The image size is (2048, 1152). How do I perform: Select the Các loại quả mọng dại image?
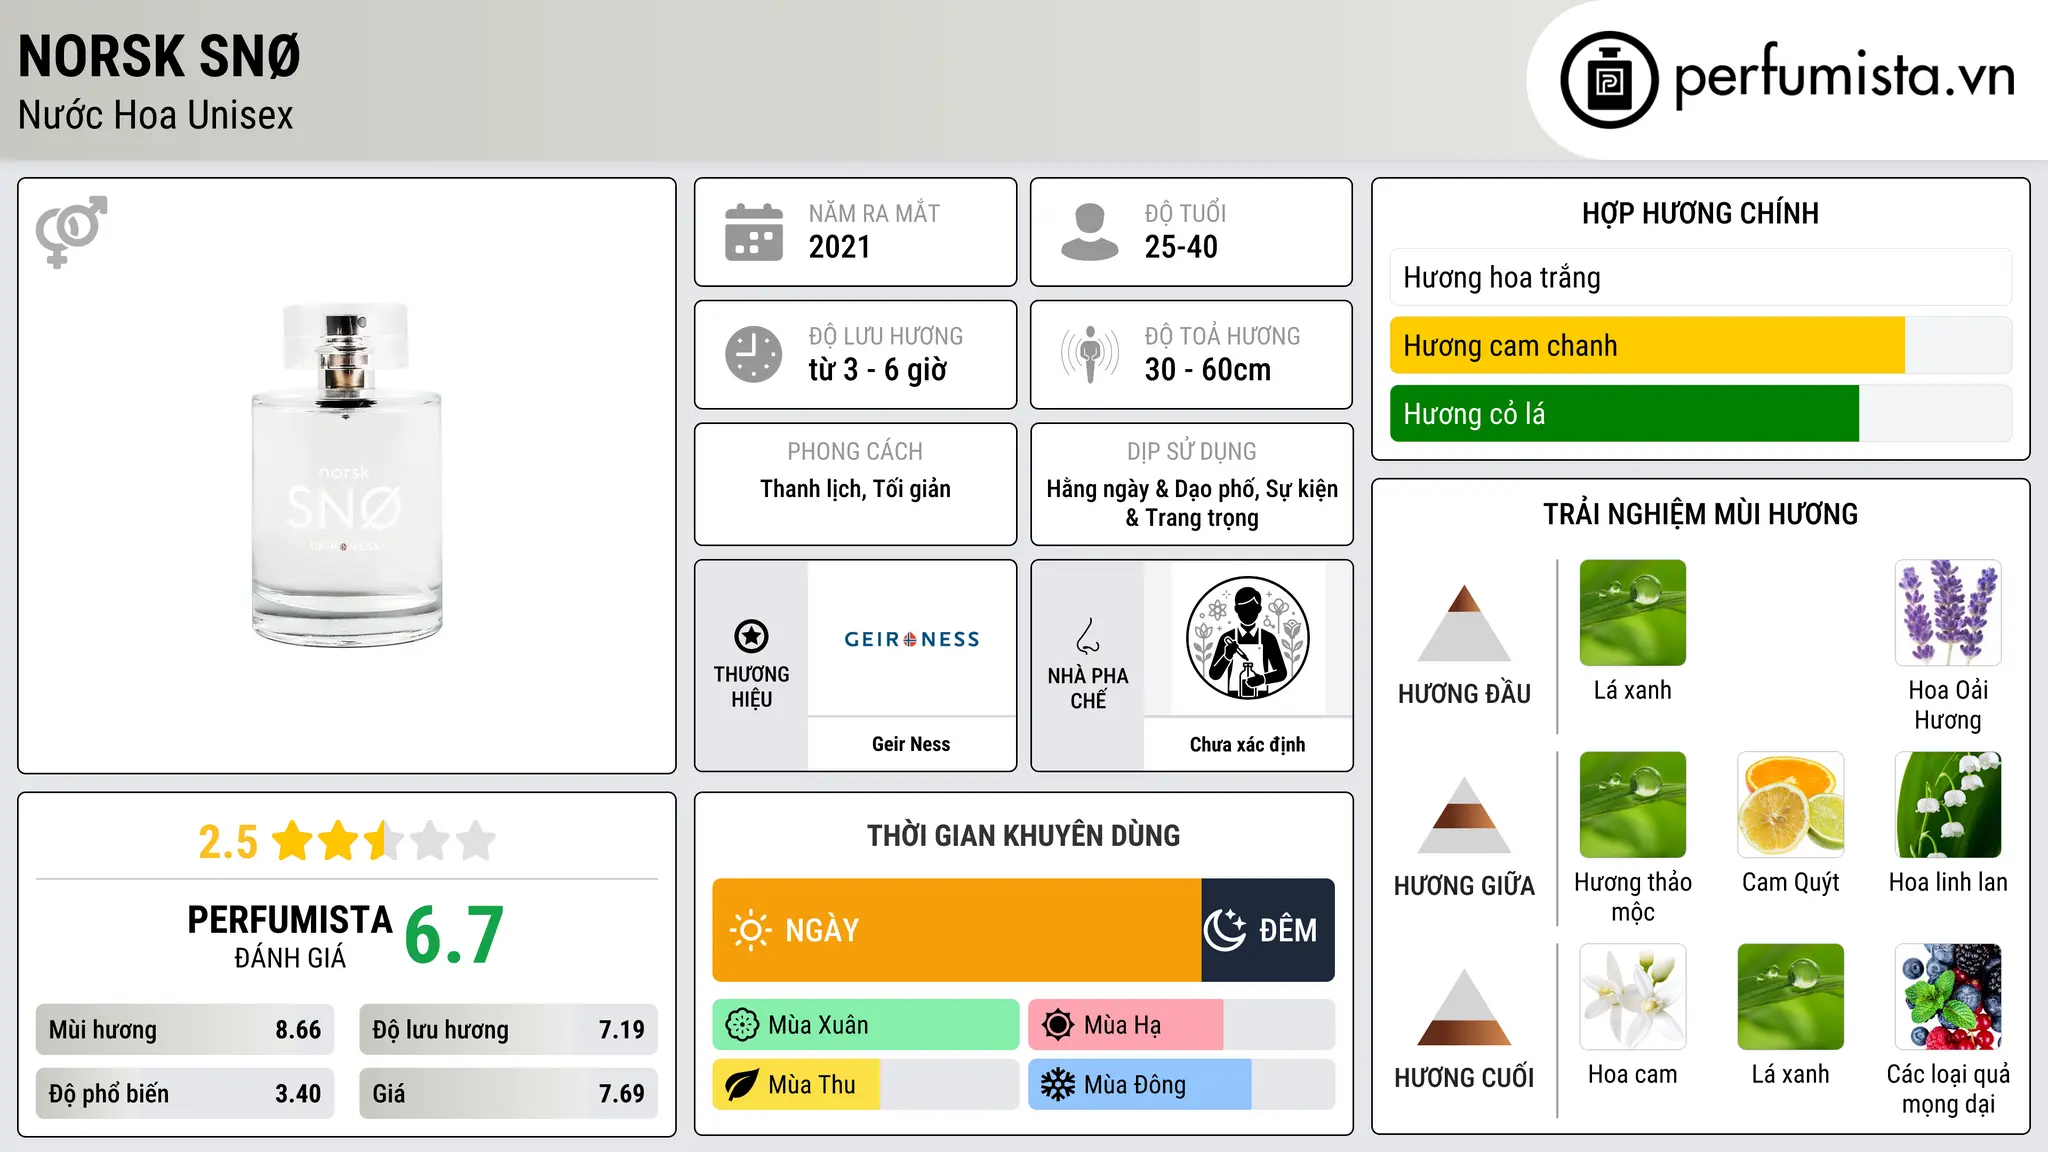coord(1948,997)
